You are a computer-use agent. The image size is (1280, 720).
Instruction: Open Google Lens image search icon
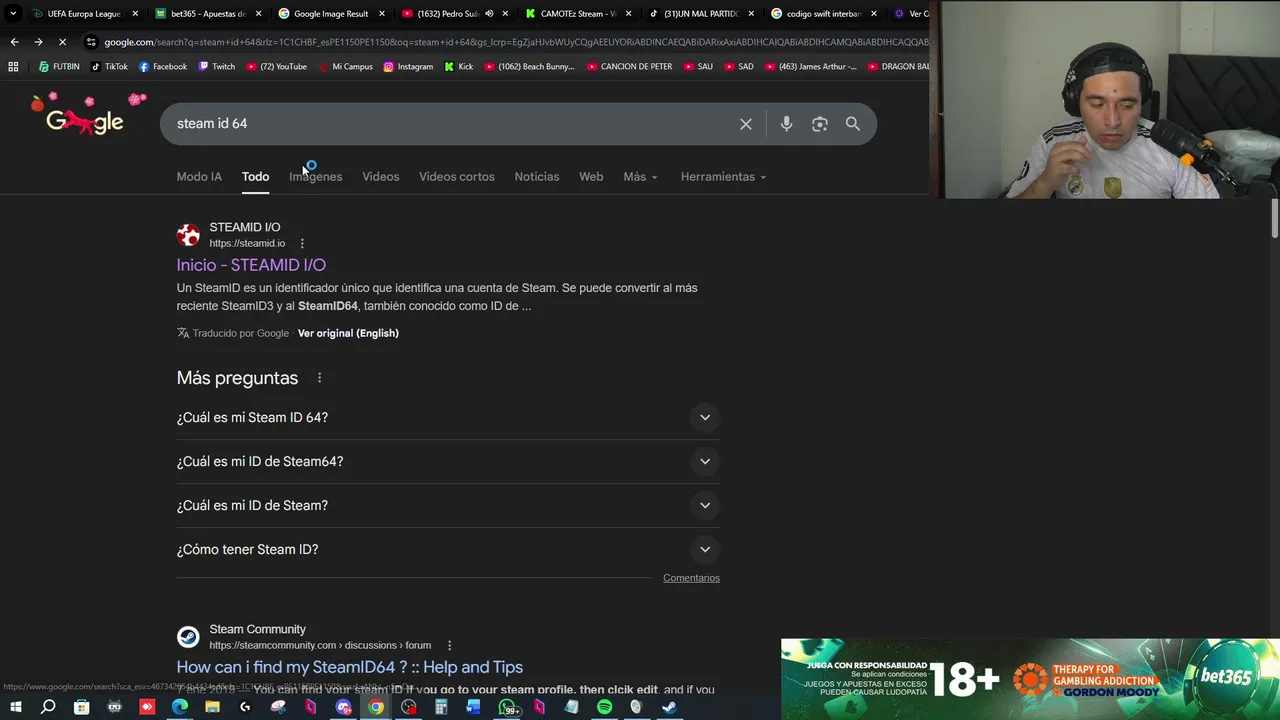click(820, 124)
